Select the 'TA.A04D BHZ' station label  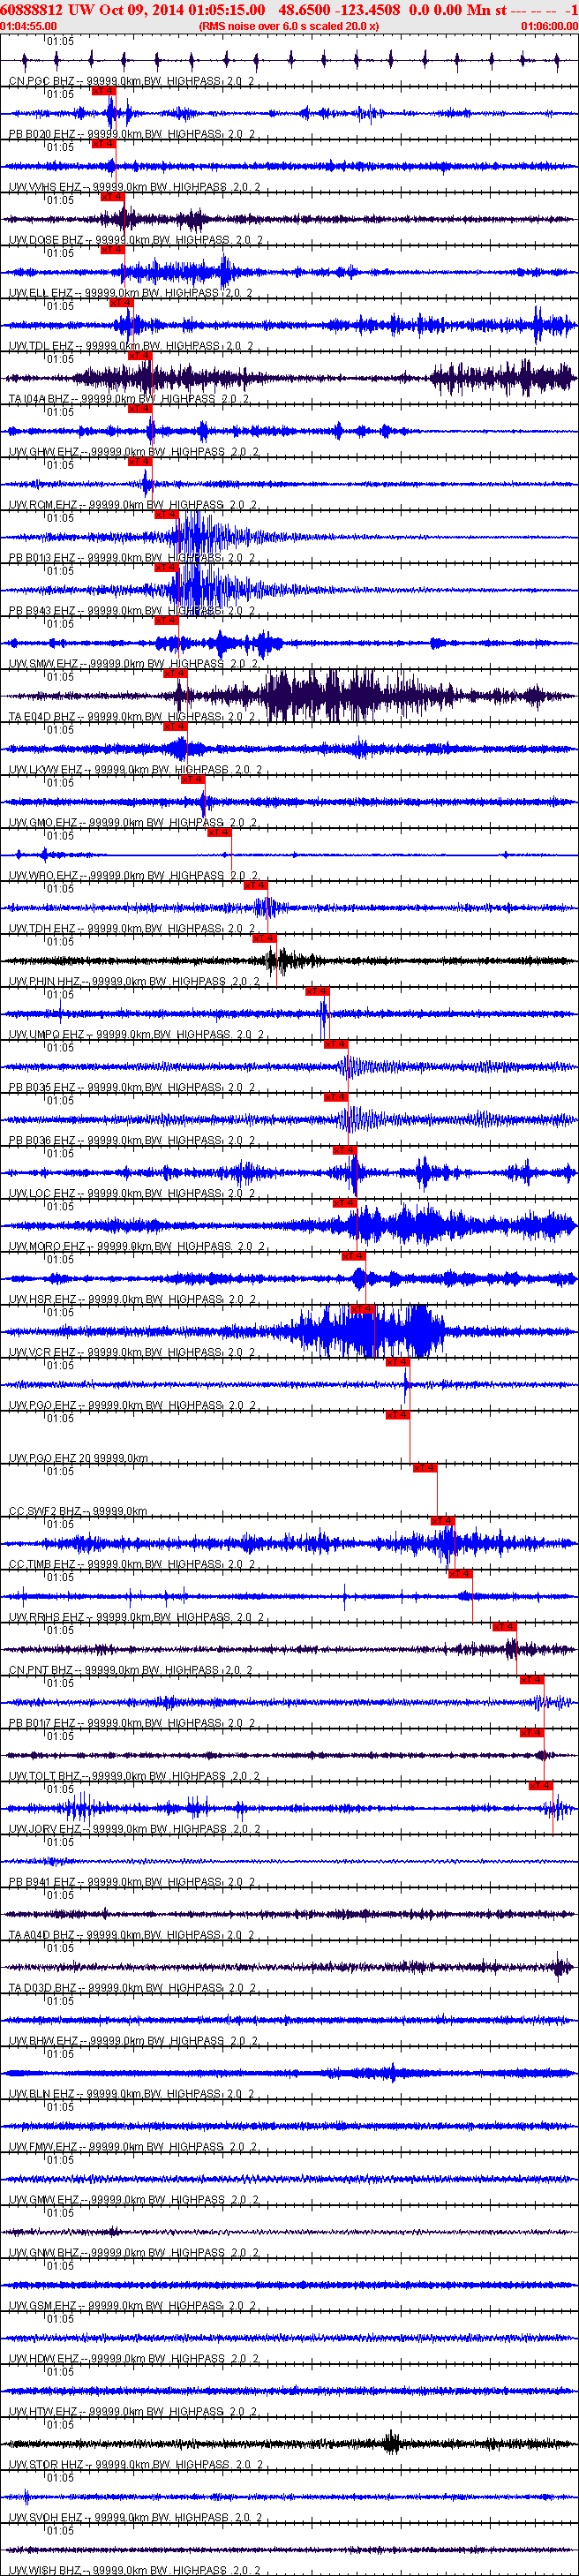pos(42,1936)
